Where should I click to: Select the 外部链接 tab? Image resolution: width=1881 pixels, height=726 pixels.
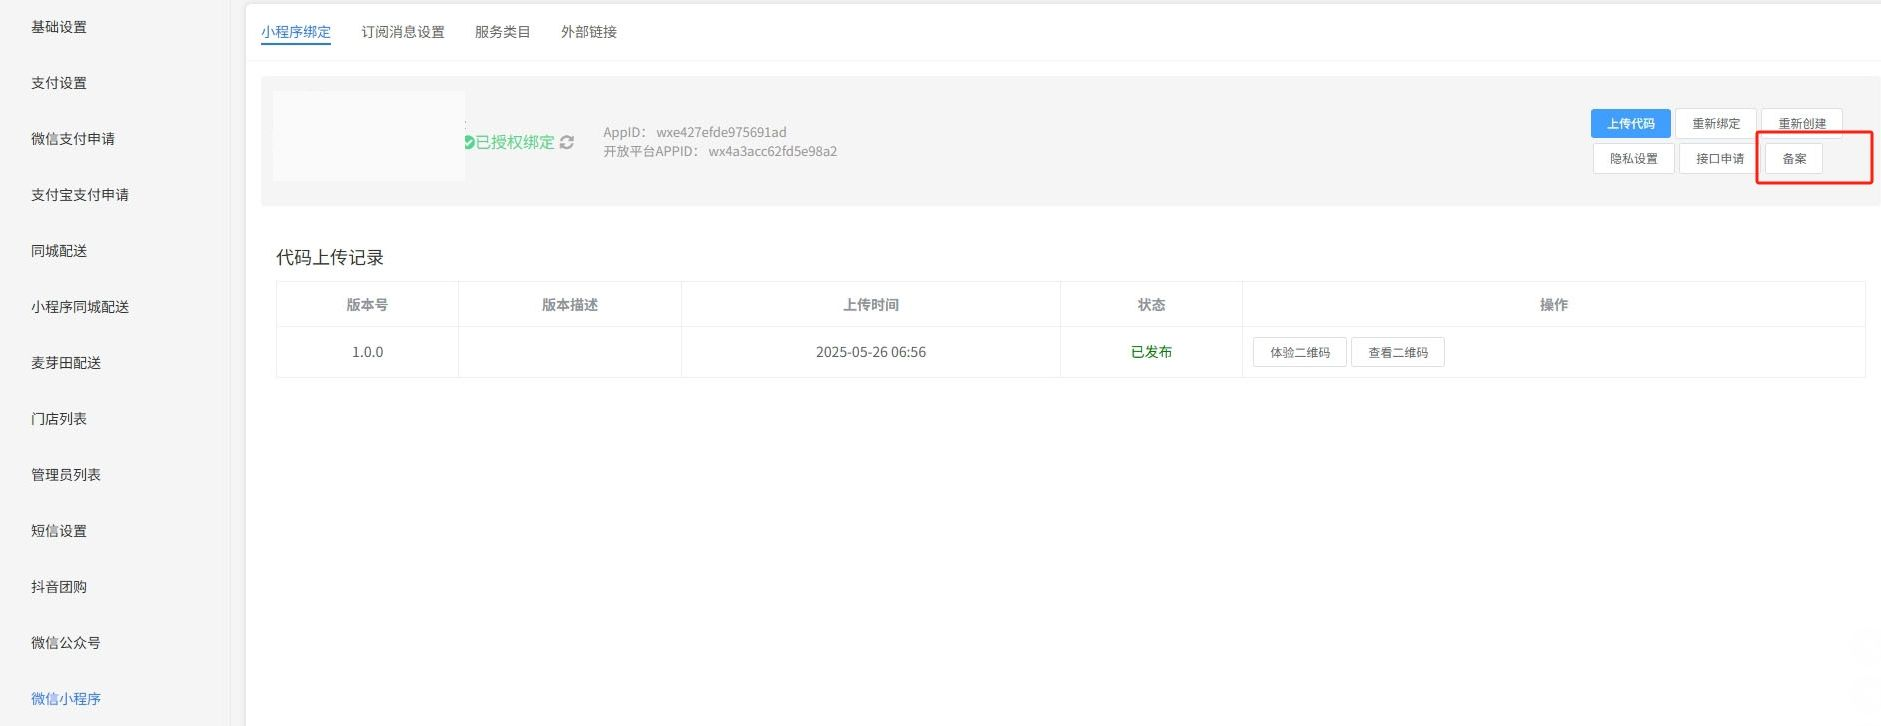pos(588,32)
